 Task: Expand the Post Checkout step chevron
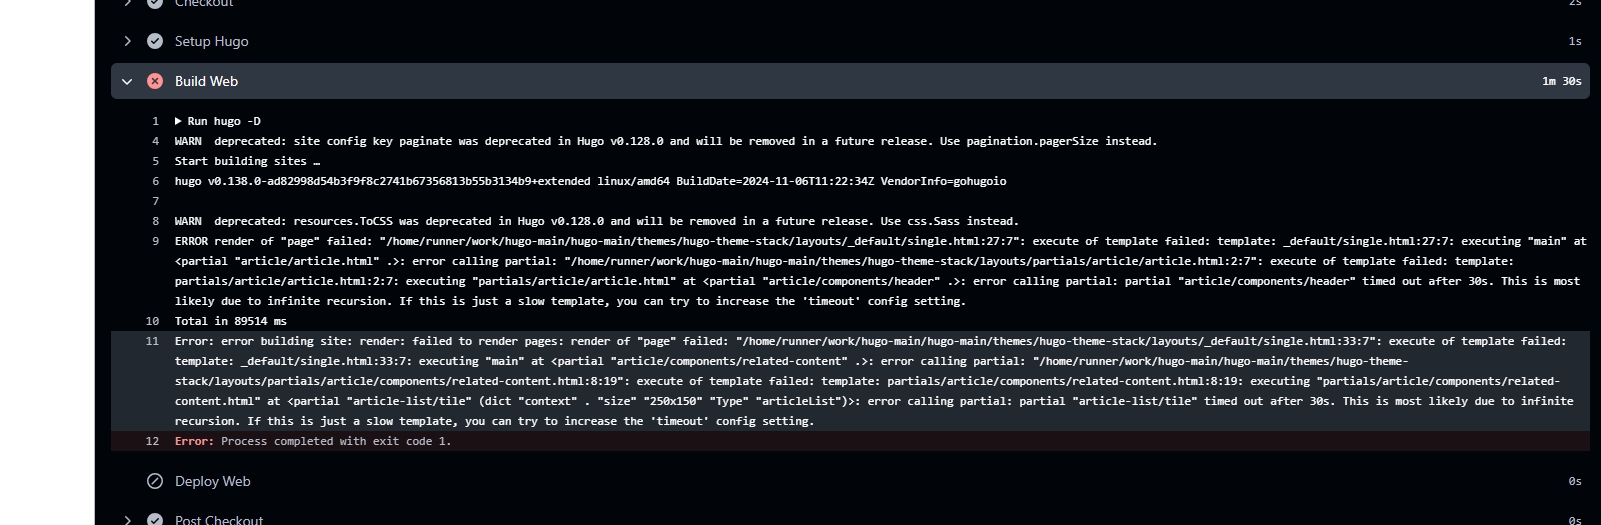click(127, 519)
